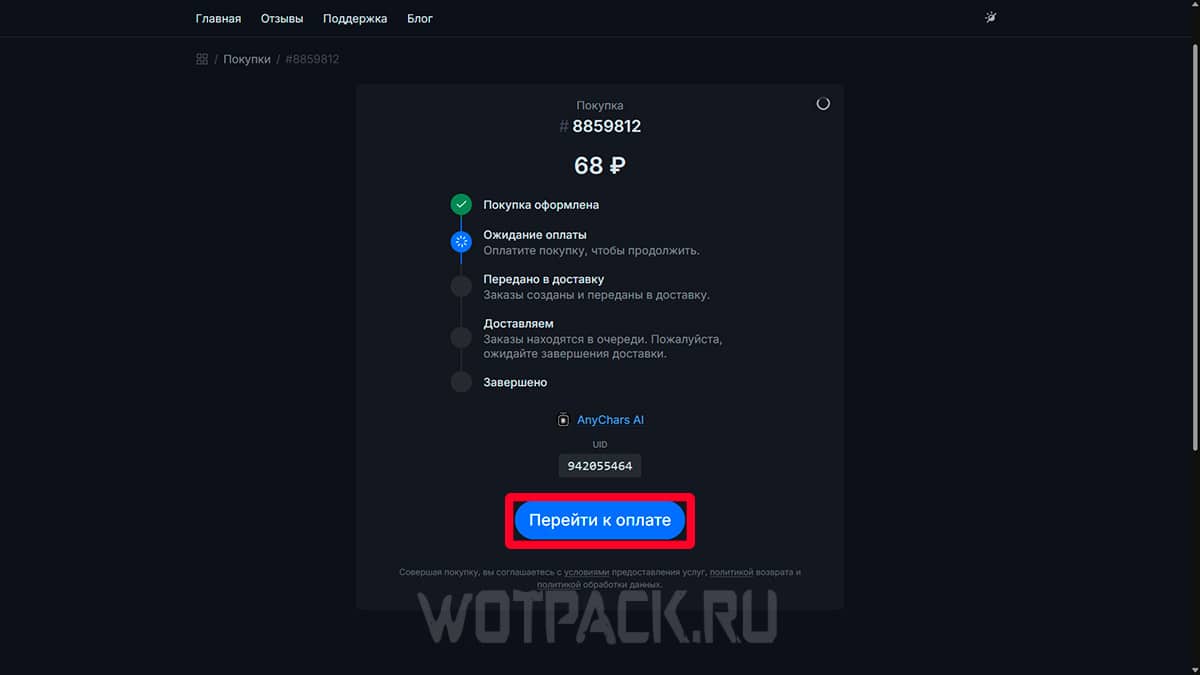
Task: Click the grey circle beside Завершено
Action: pyautogui.click(x=461, y=382)
